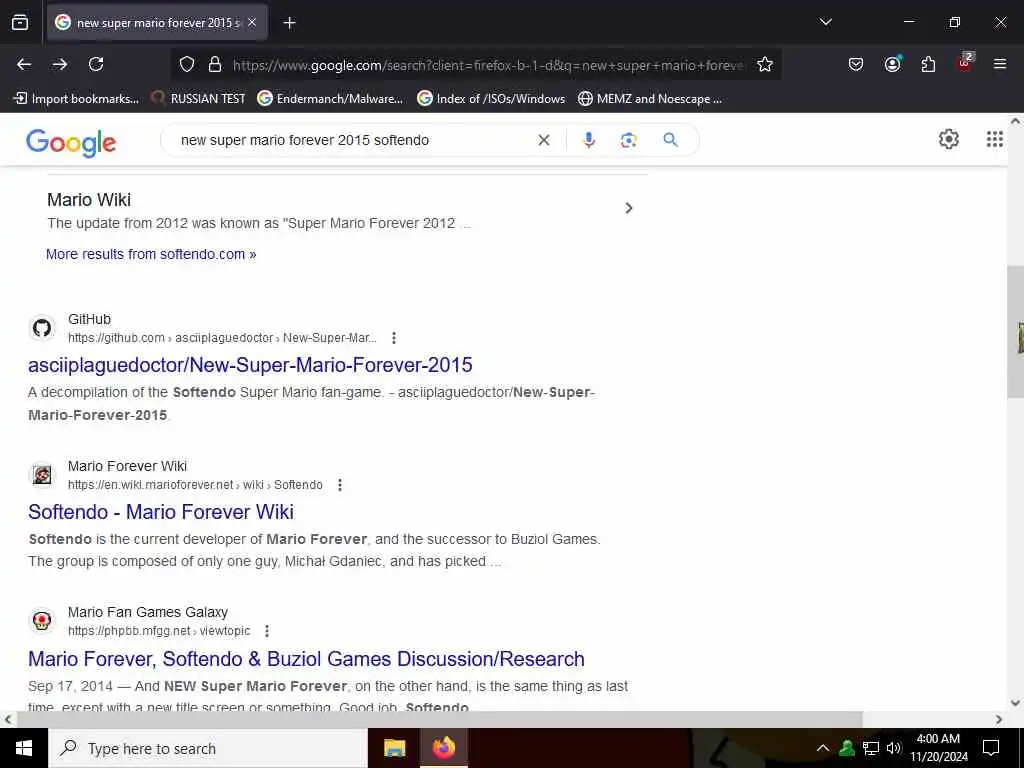Submit search with magnifier icon
The width and height of the screenshot is (1024, 768).
(x=671, y=140)
